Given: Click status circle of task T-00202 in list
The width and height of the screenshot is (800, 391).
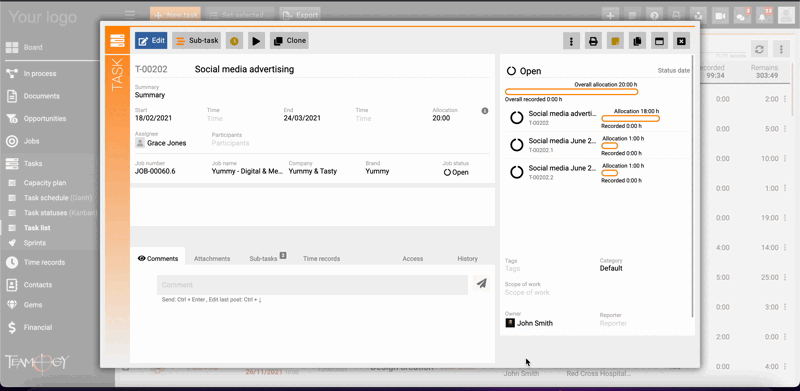Looking at the screenshot, I should (517, 118).
